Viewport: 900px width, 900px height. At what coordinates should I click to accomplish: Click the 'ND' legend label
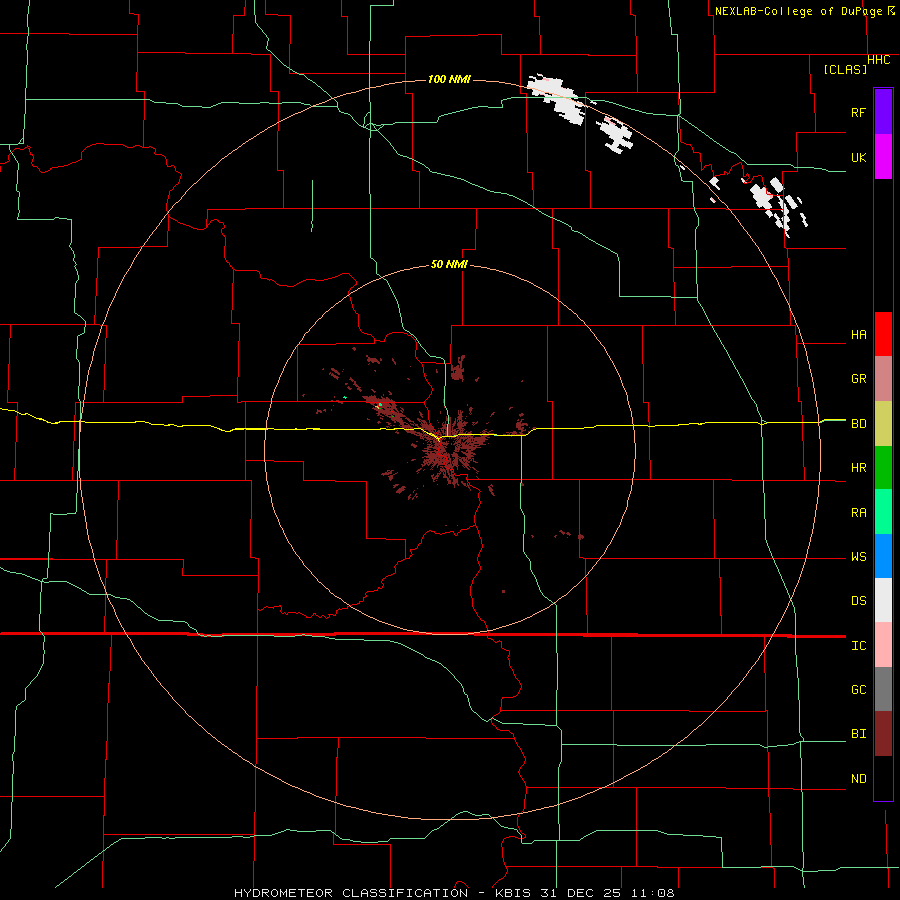tap(858, 779)
